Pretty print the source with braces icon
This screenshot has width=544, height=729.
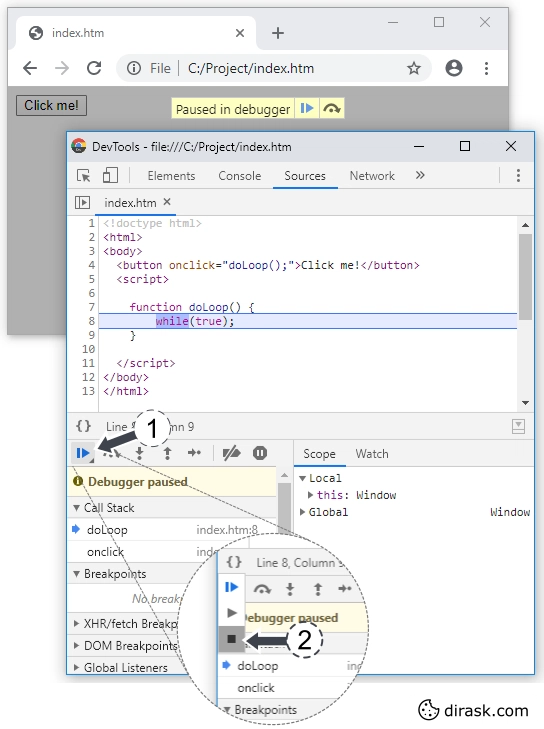(x=84, y=426)
